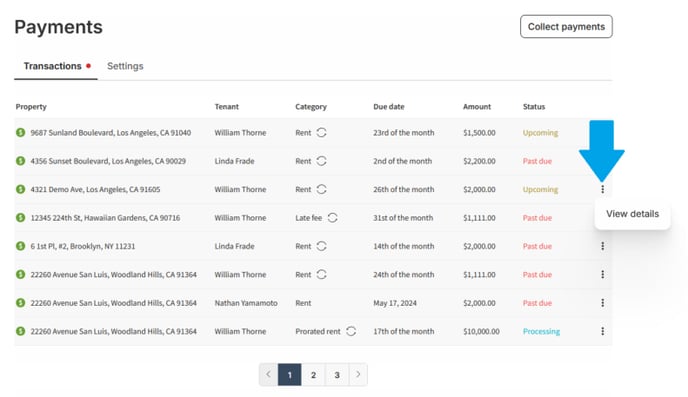Click the tenant name Nathan Yamamoto

[x=246, y=303]
